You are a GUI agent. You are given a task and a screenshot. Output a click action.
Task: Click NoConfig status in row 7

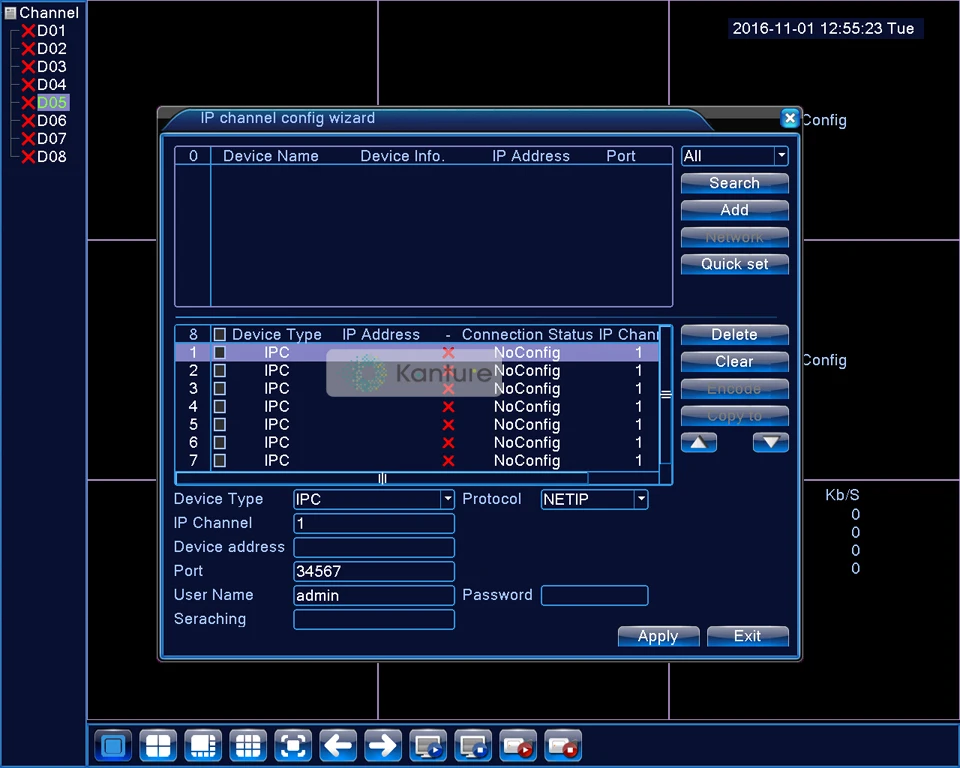tap(527, 460)
